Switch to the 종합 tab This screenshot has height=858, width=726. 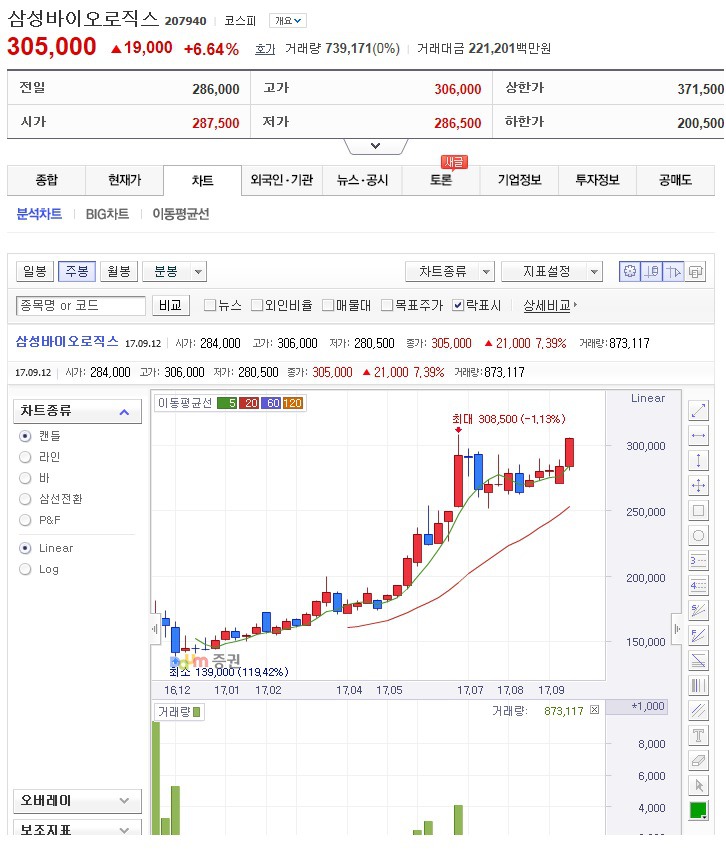47,180
